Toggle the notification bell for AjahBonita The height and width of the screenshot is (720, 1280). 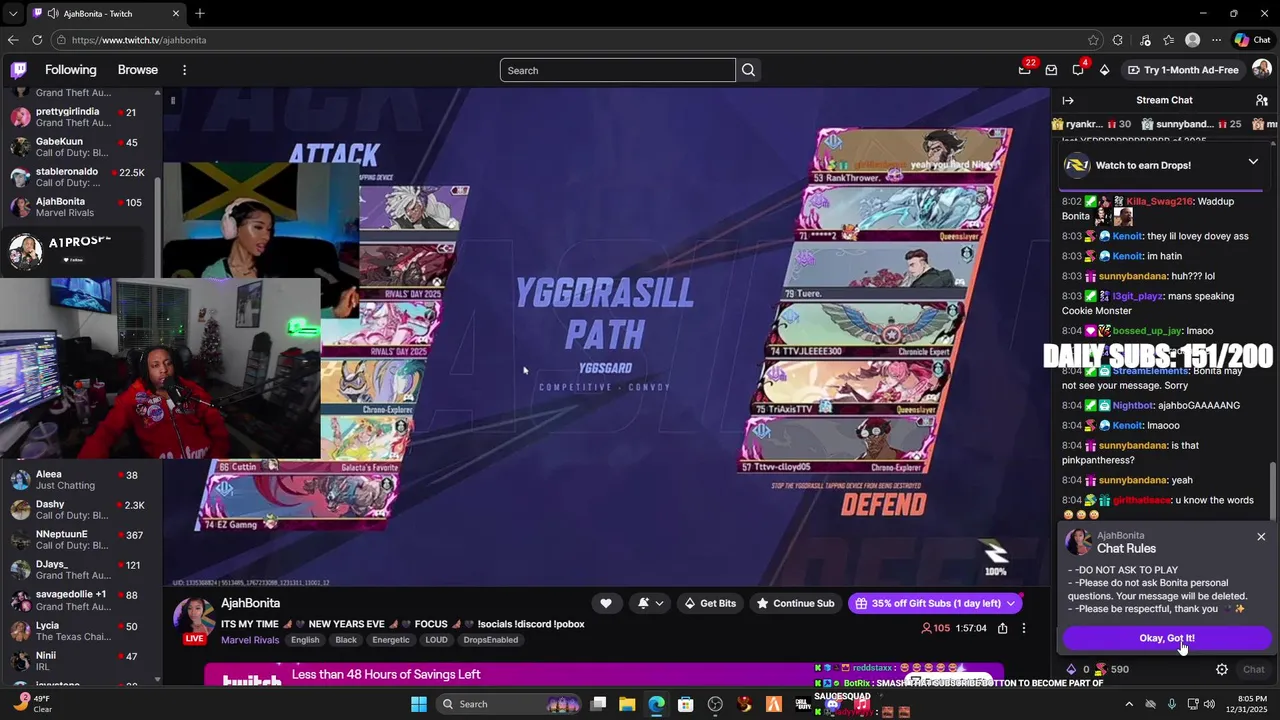(643, 603)
